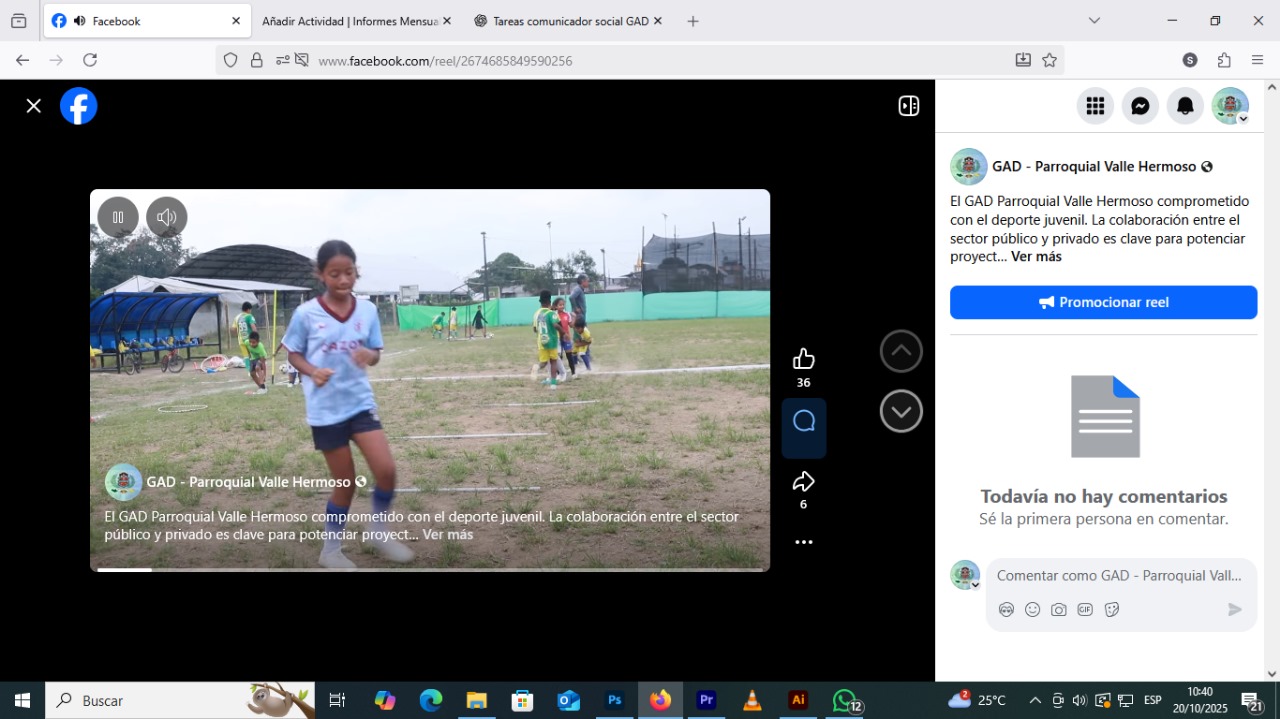Click the Promocionar reel button
This screenshot has height=719, width=1280.
click(x=1103, y=302)
